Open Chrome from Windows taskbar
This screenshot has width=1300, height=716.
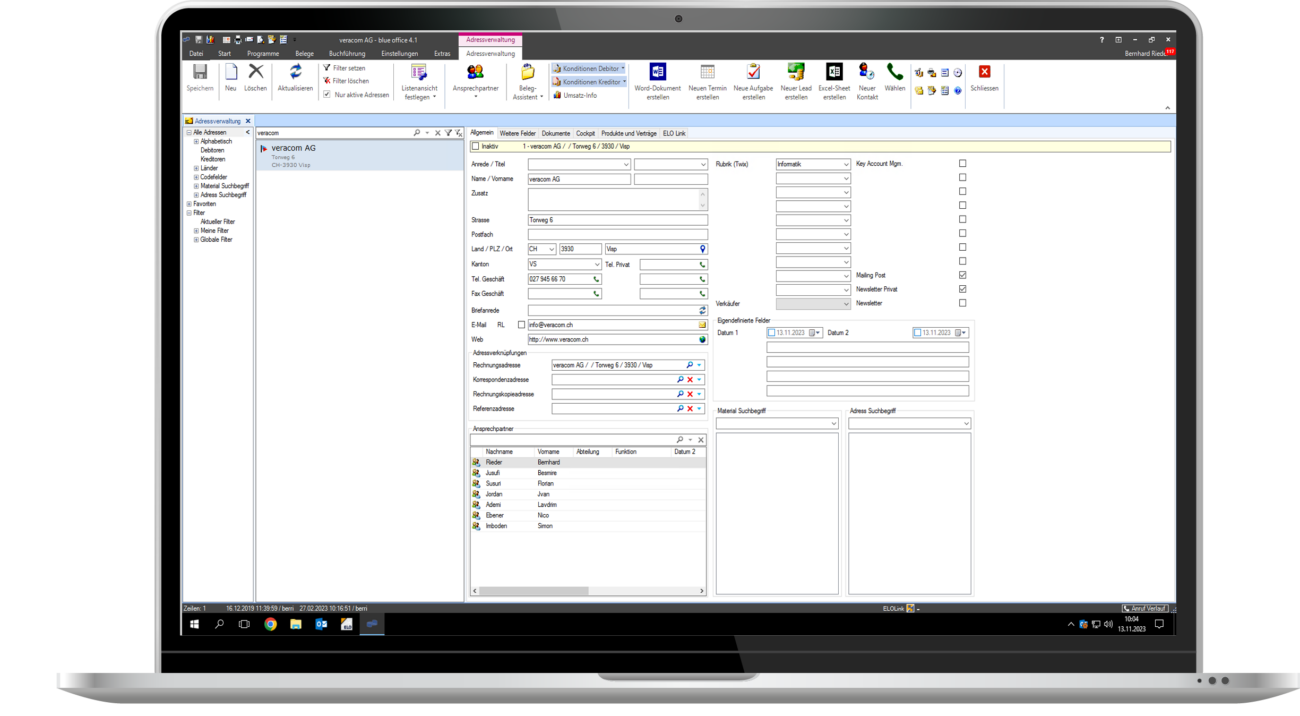click(x=270, y=624)
